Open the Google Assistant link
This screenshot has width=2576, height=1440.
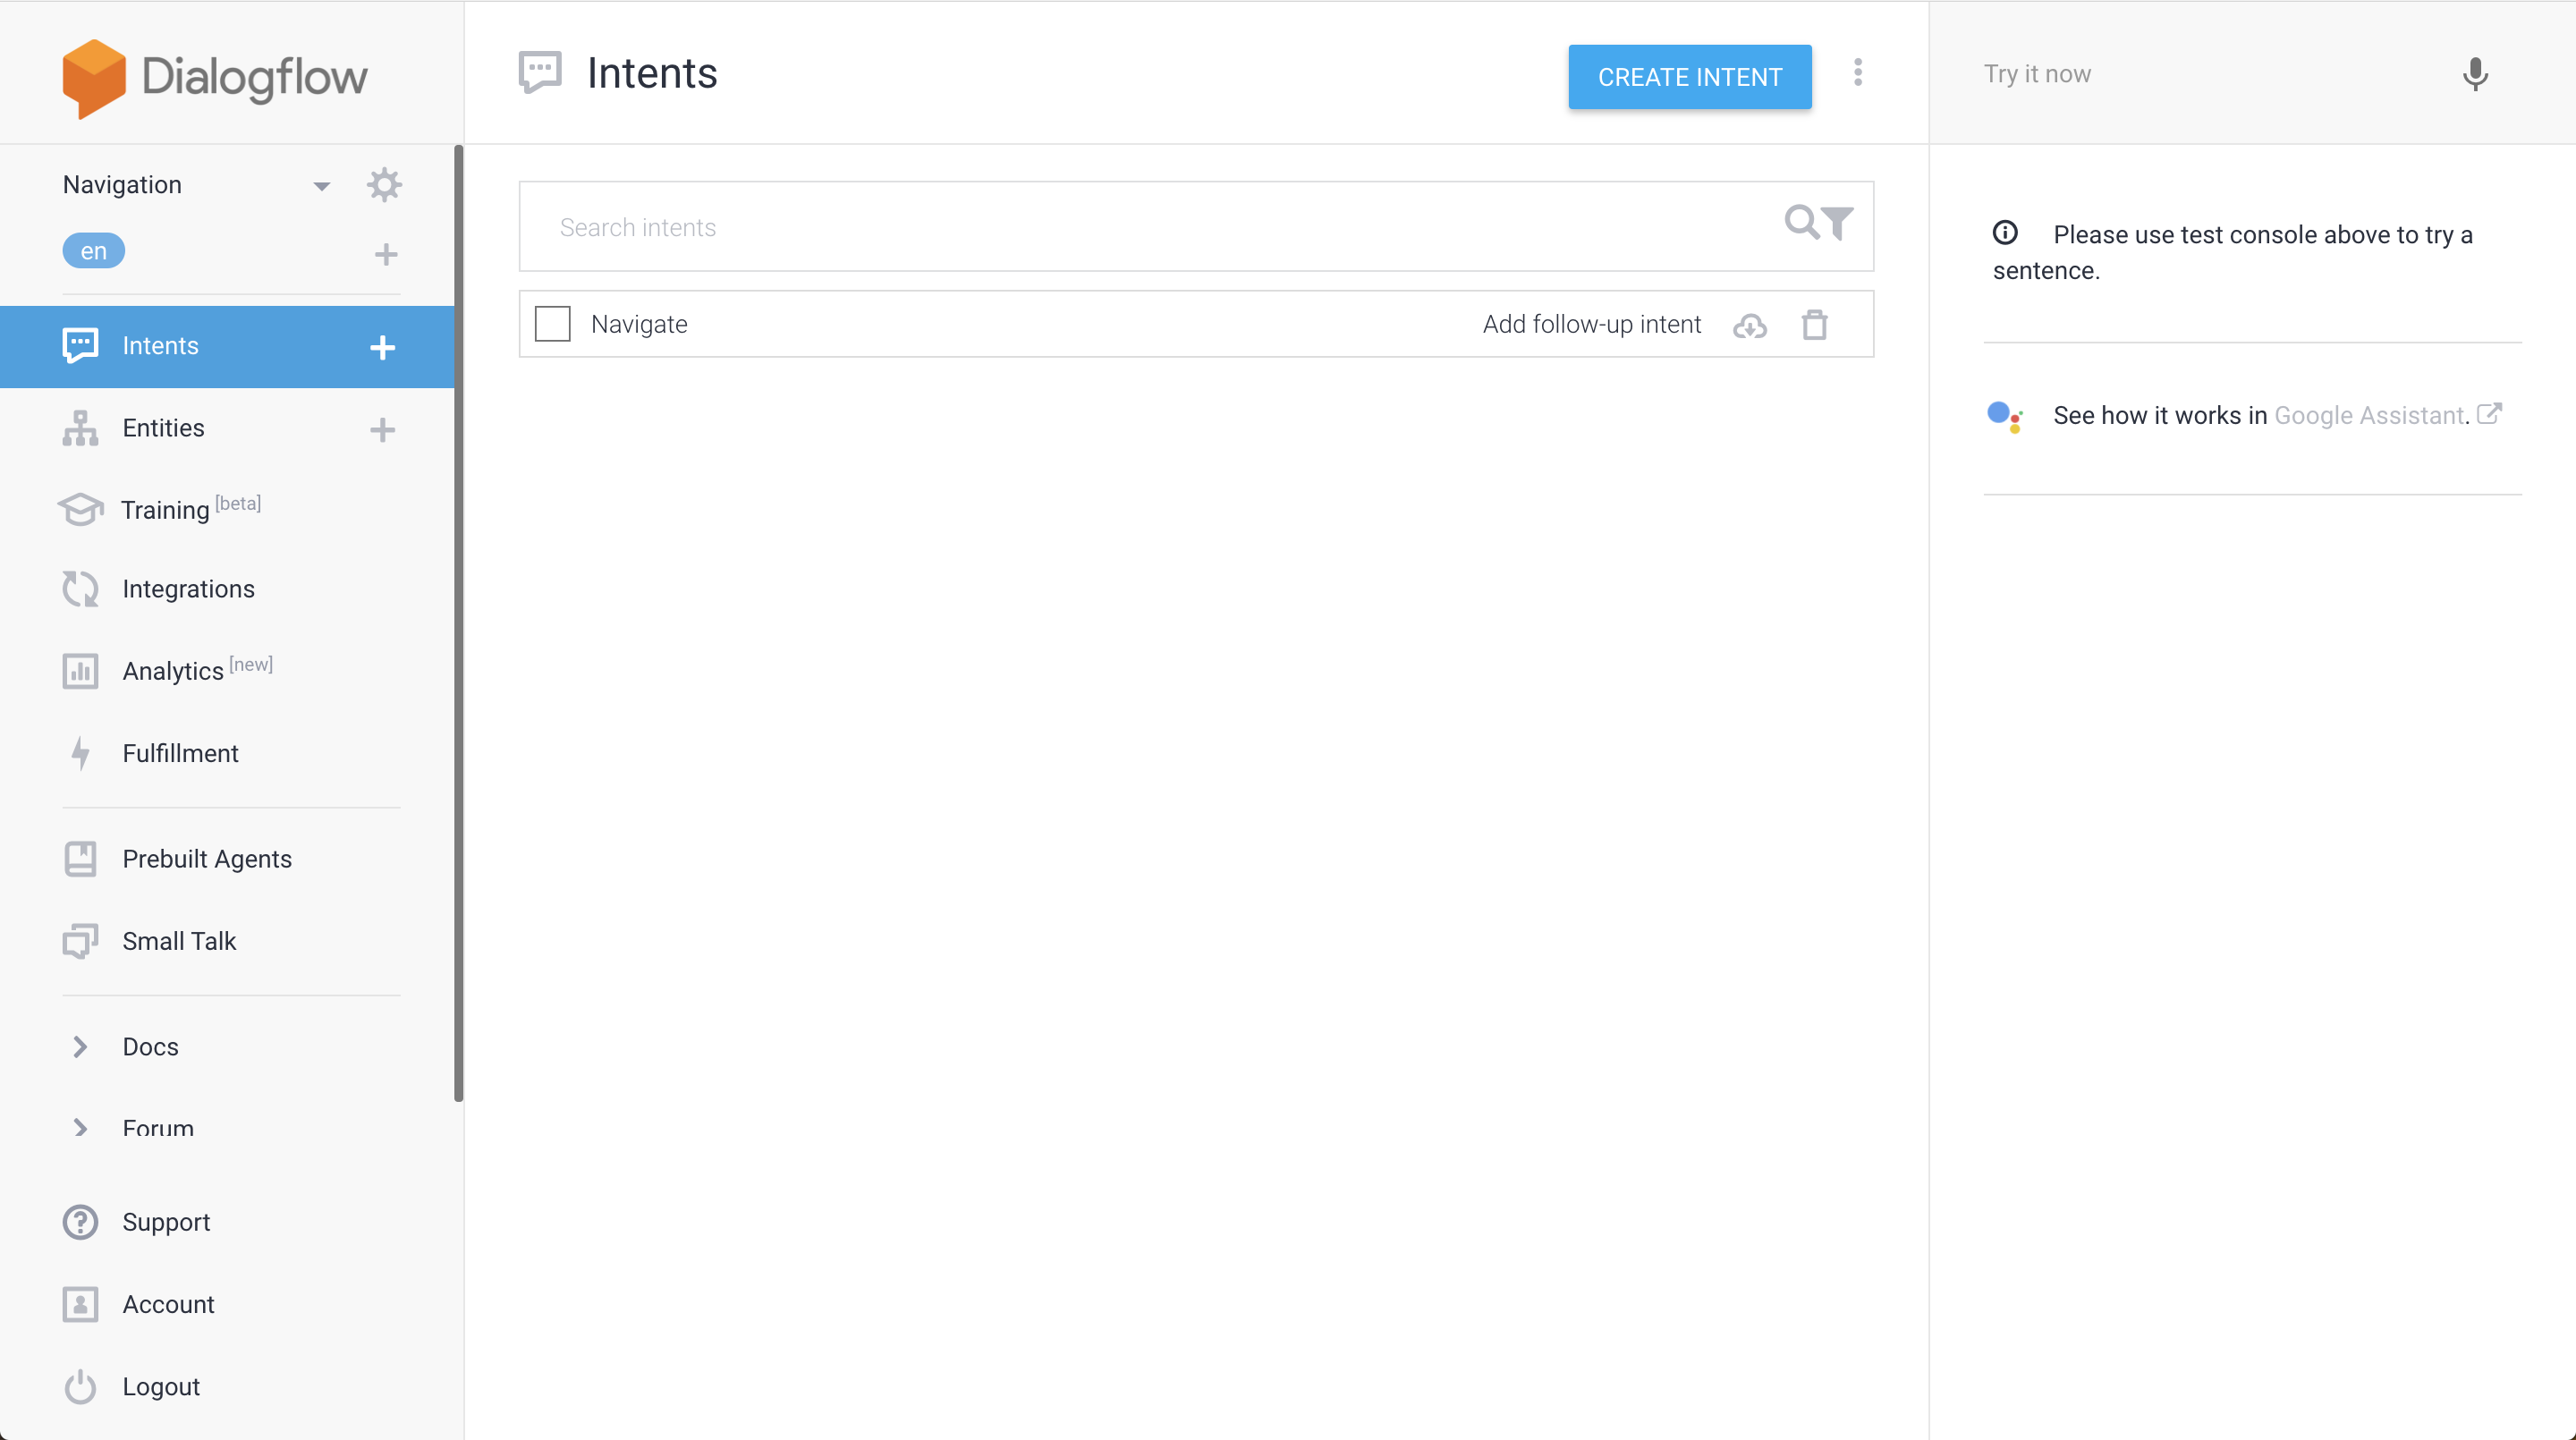click(x=2369, y=415)
